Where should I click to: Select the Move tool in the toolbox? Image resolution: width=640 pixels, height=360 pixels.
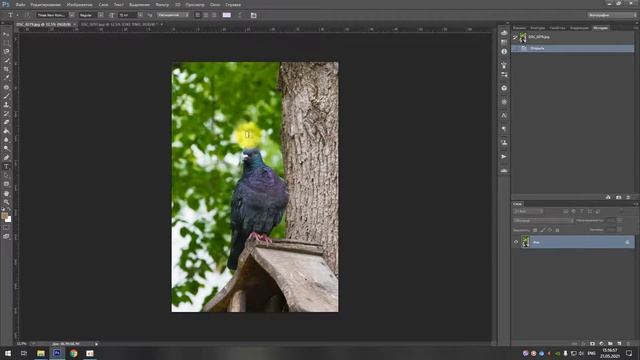6,34
